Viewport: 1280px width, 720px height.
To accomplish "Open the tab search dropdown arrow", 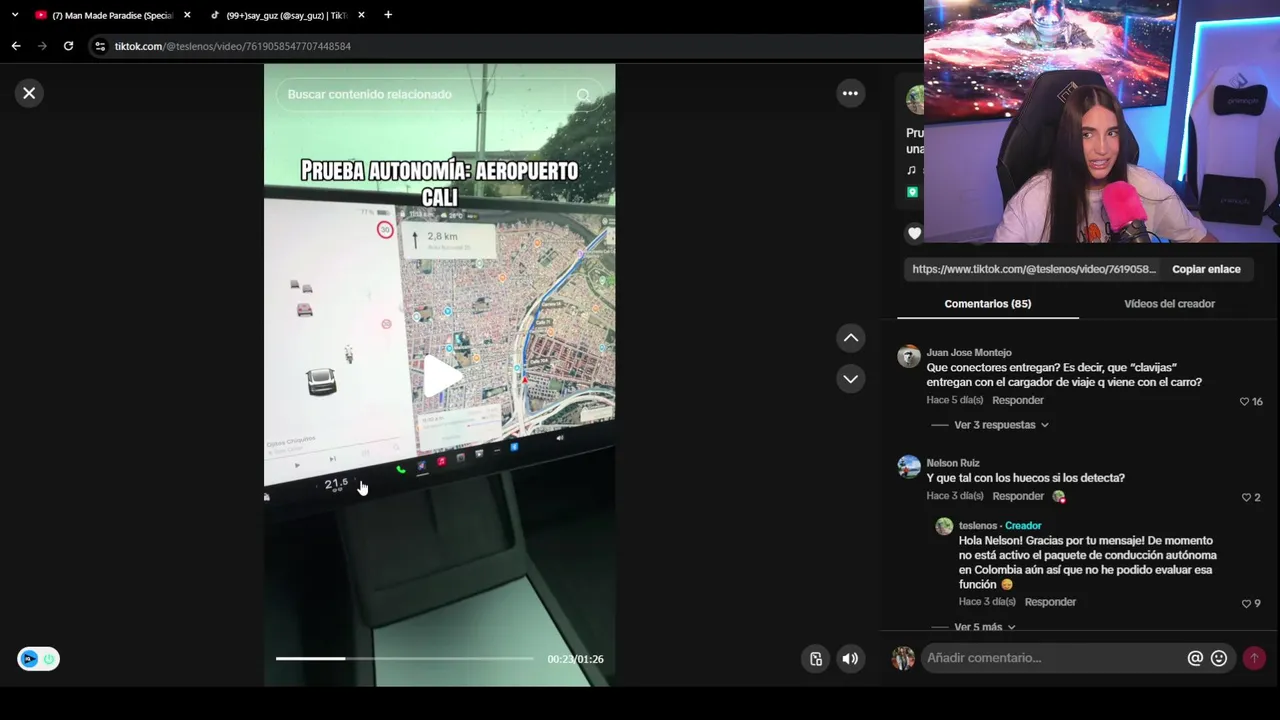I will (x=15, y=15).
